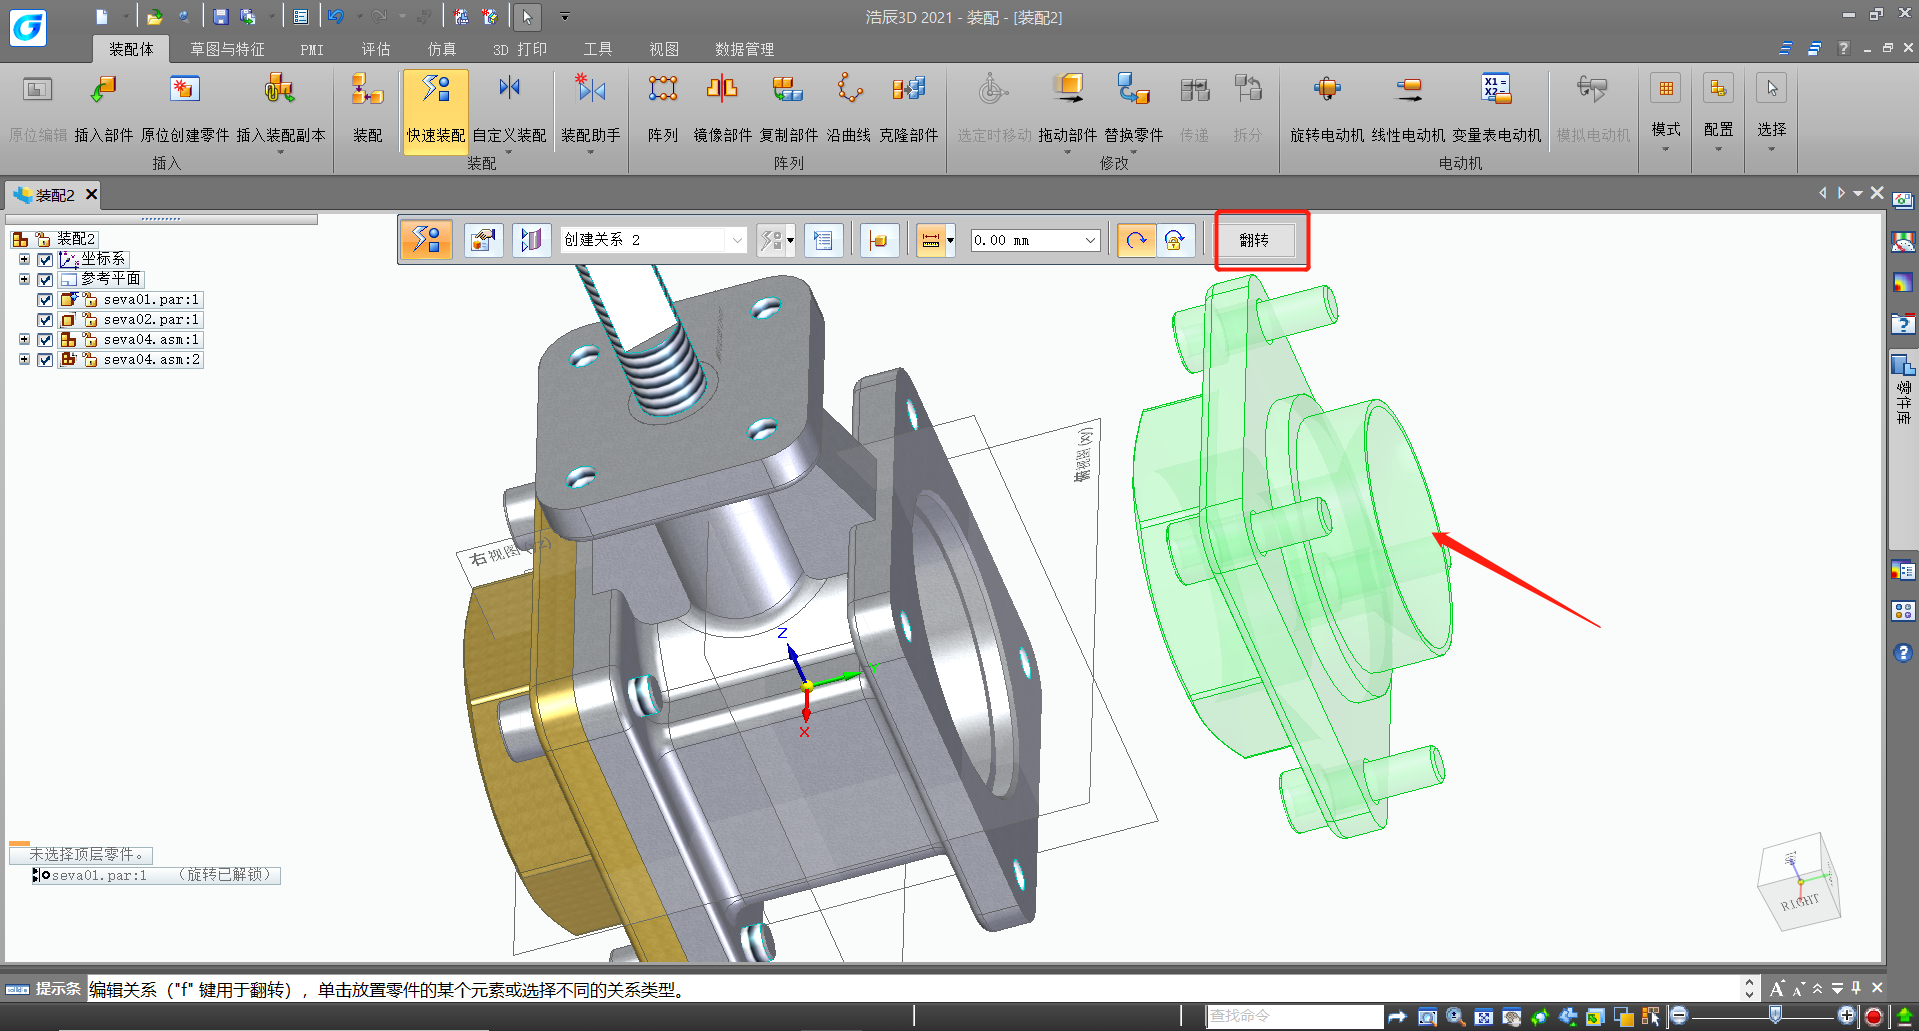1919x1031 pixels.
Task: Click the 变量表电动机 icon
Action: [x=1496, y=90]
